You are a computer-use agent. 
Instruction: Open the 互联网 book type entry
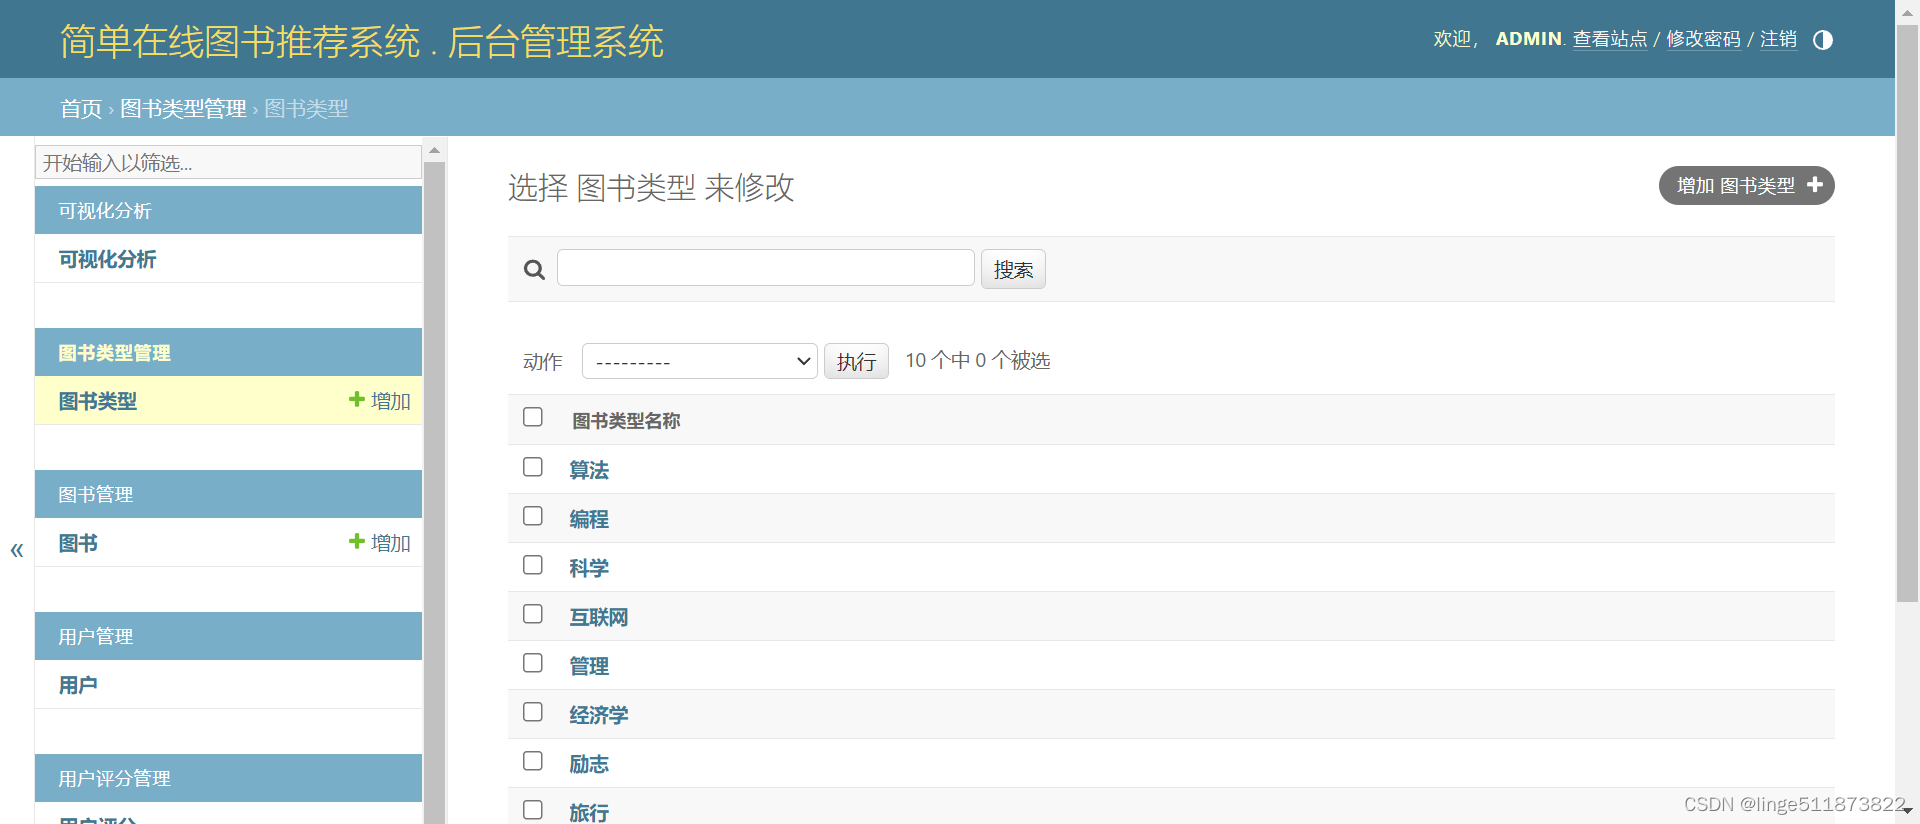coord(599,617)
